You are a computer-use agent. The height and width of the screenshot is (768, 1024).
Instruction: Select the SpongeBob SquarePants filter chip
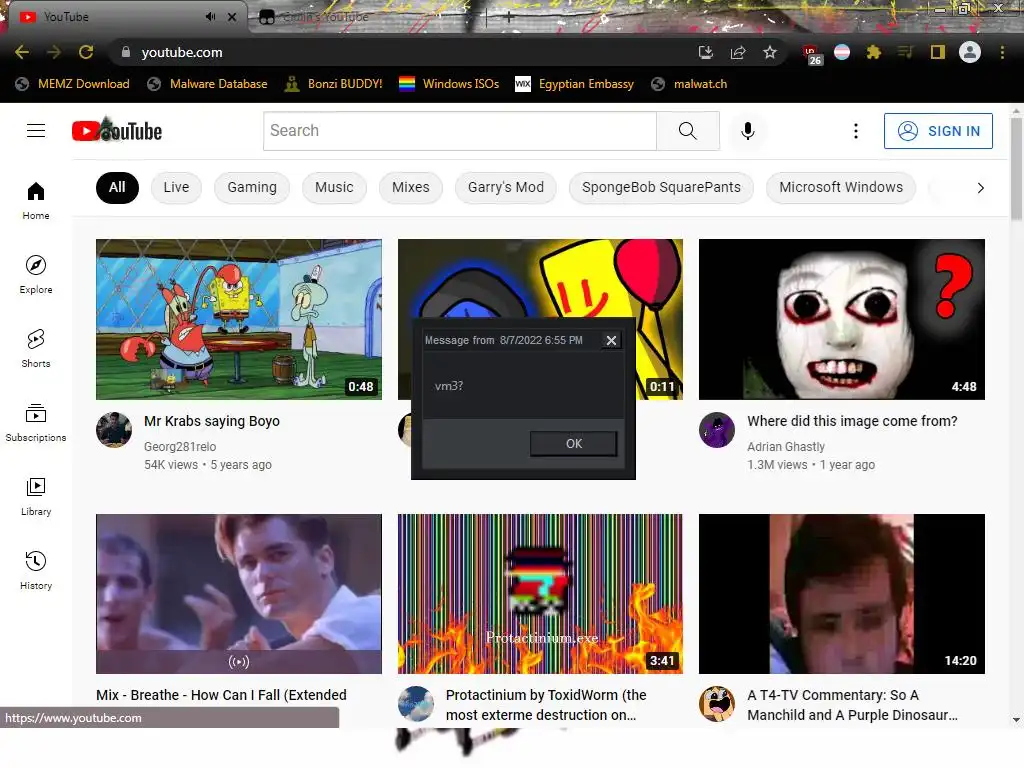point(662,187)
